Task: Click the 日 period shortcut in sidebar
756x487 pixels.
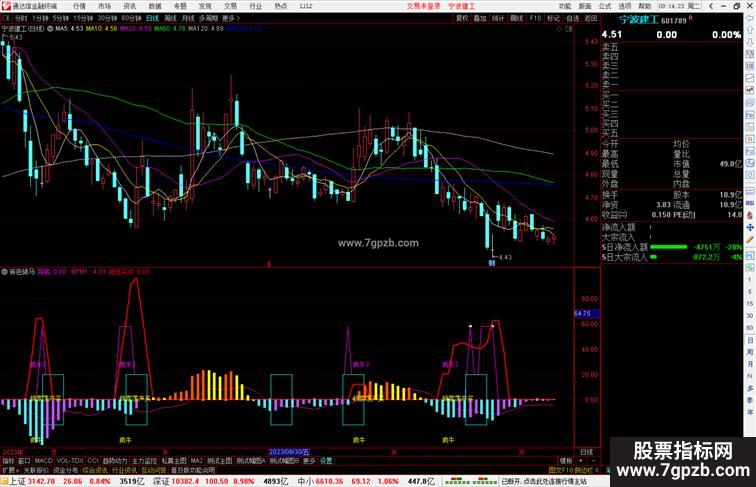Action: [x=750, y=340]
